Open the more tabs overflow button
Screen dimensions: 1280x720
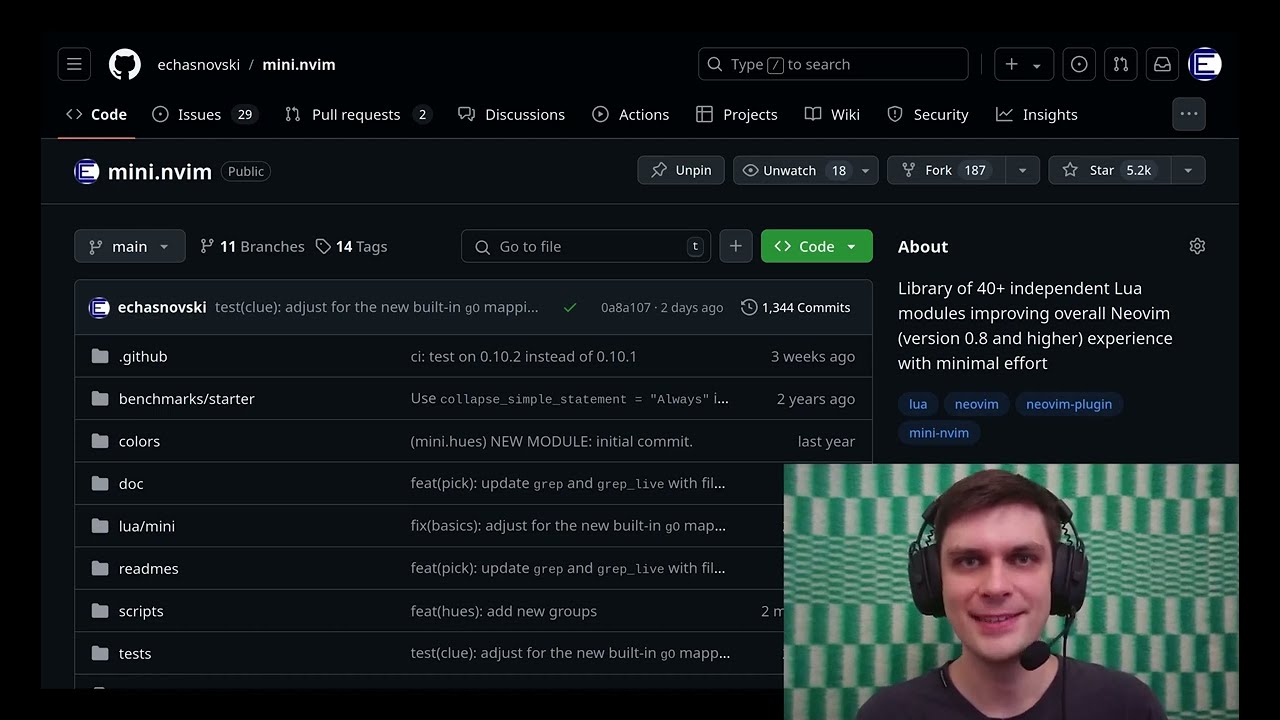1189,114
